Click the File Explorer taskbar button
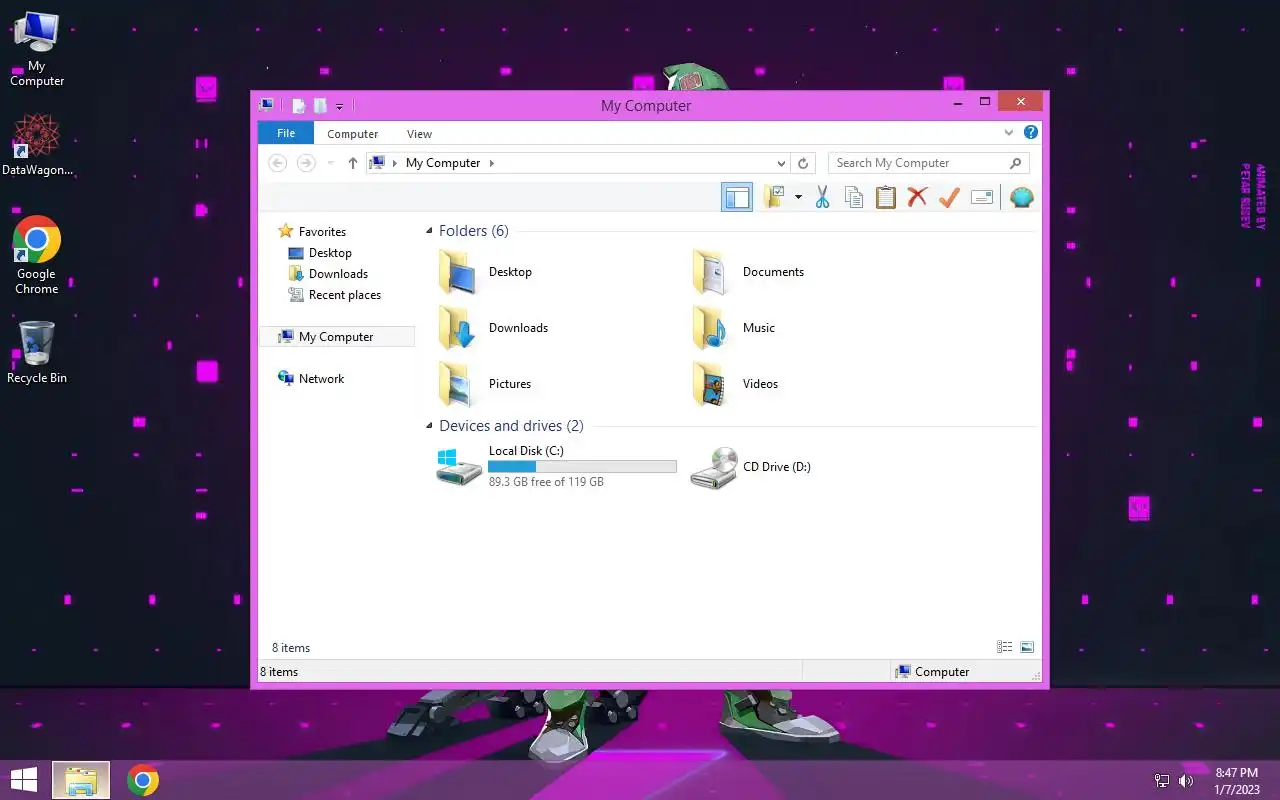 [x=81, y=780]
